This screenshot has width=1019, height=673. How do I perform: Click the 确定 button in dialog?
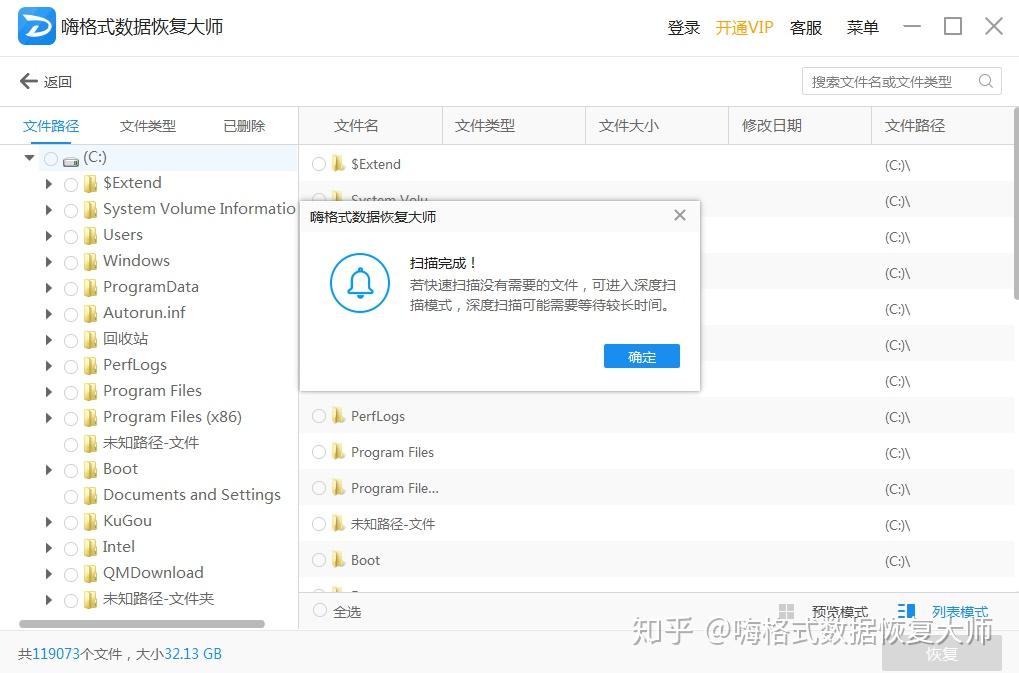coord(641,357)
